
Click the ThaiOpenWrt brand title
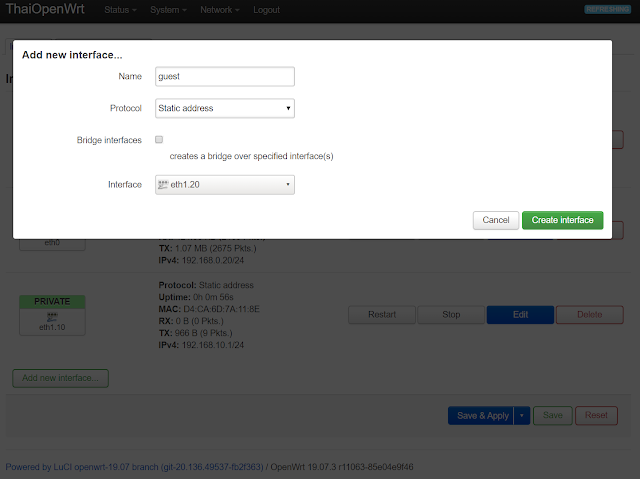click(45, 9)
